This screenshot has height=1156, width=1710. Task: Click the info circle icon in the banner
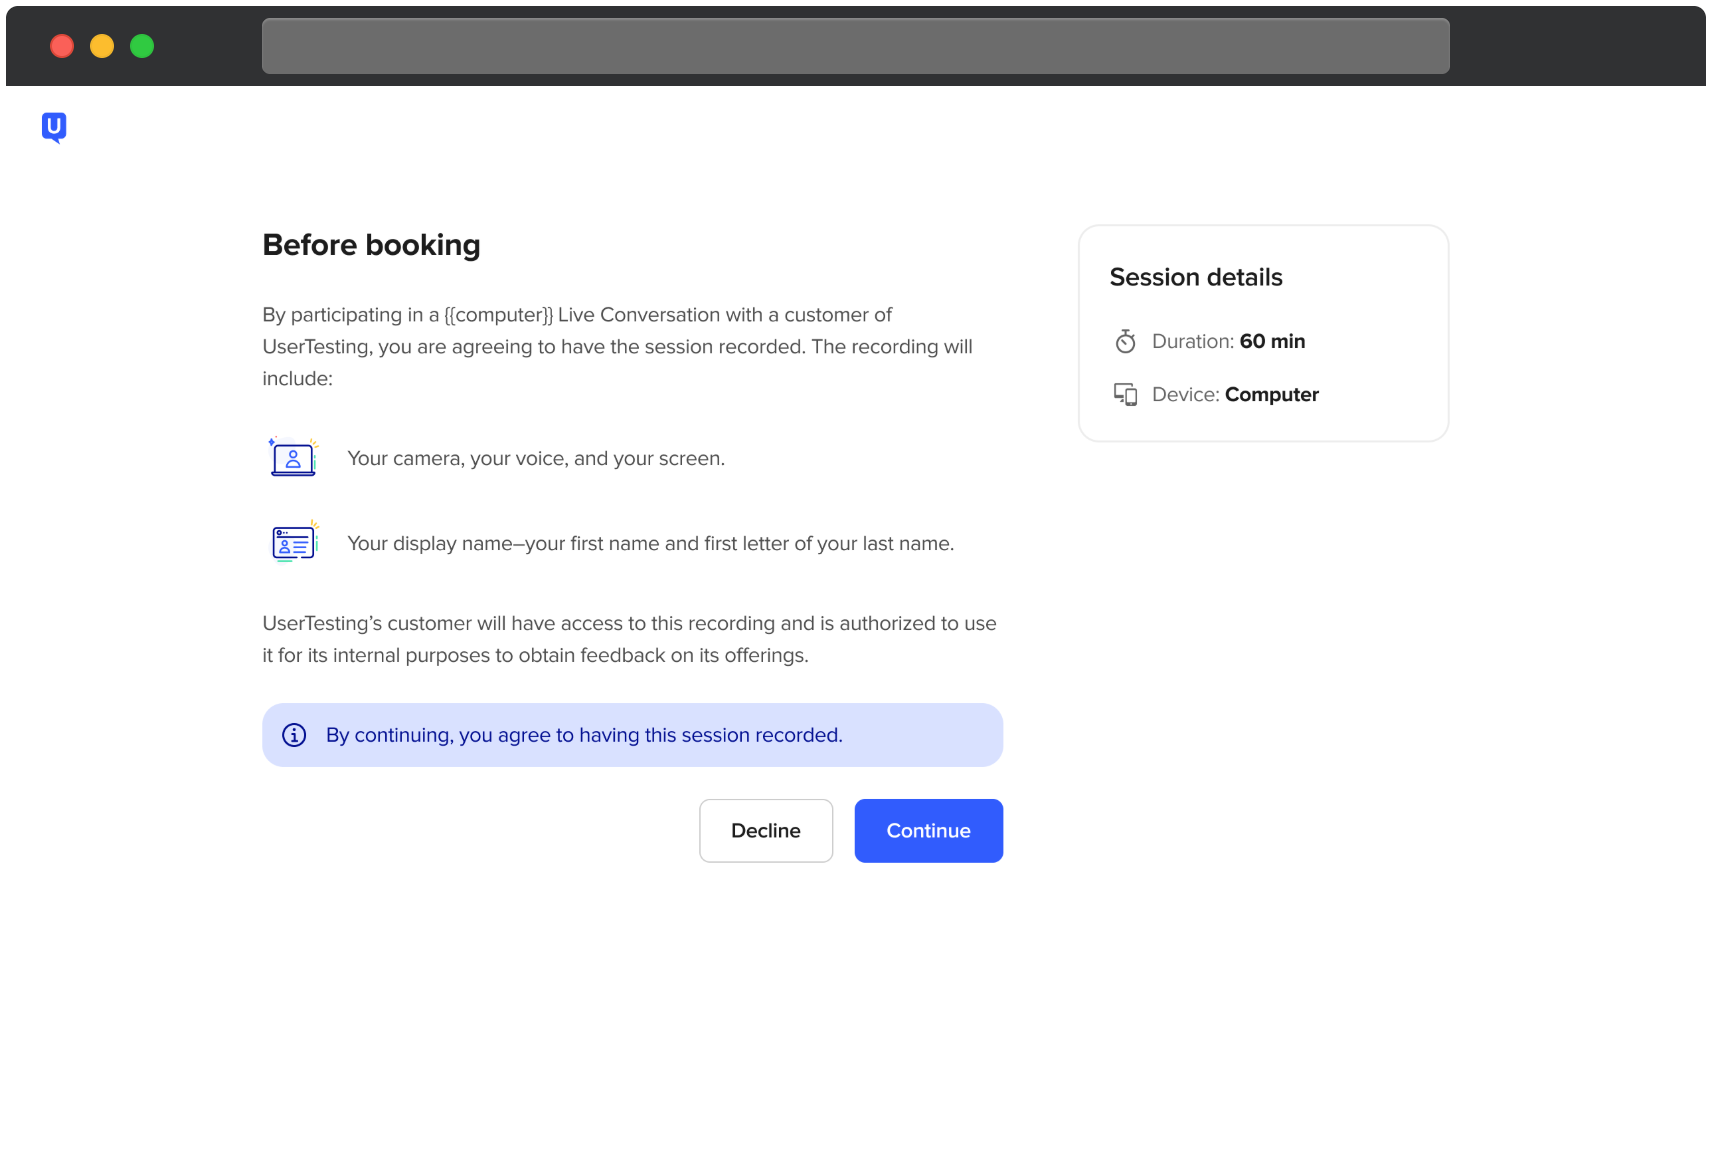pyautogui.click(x=294, y=735)
